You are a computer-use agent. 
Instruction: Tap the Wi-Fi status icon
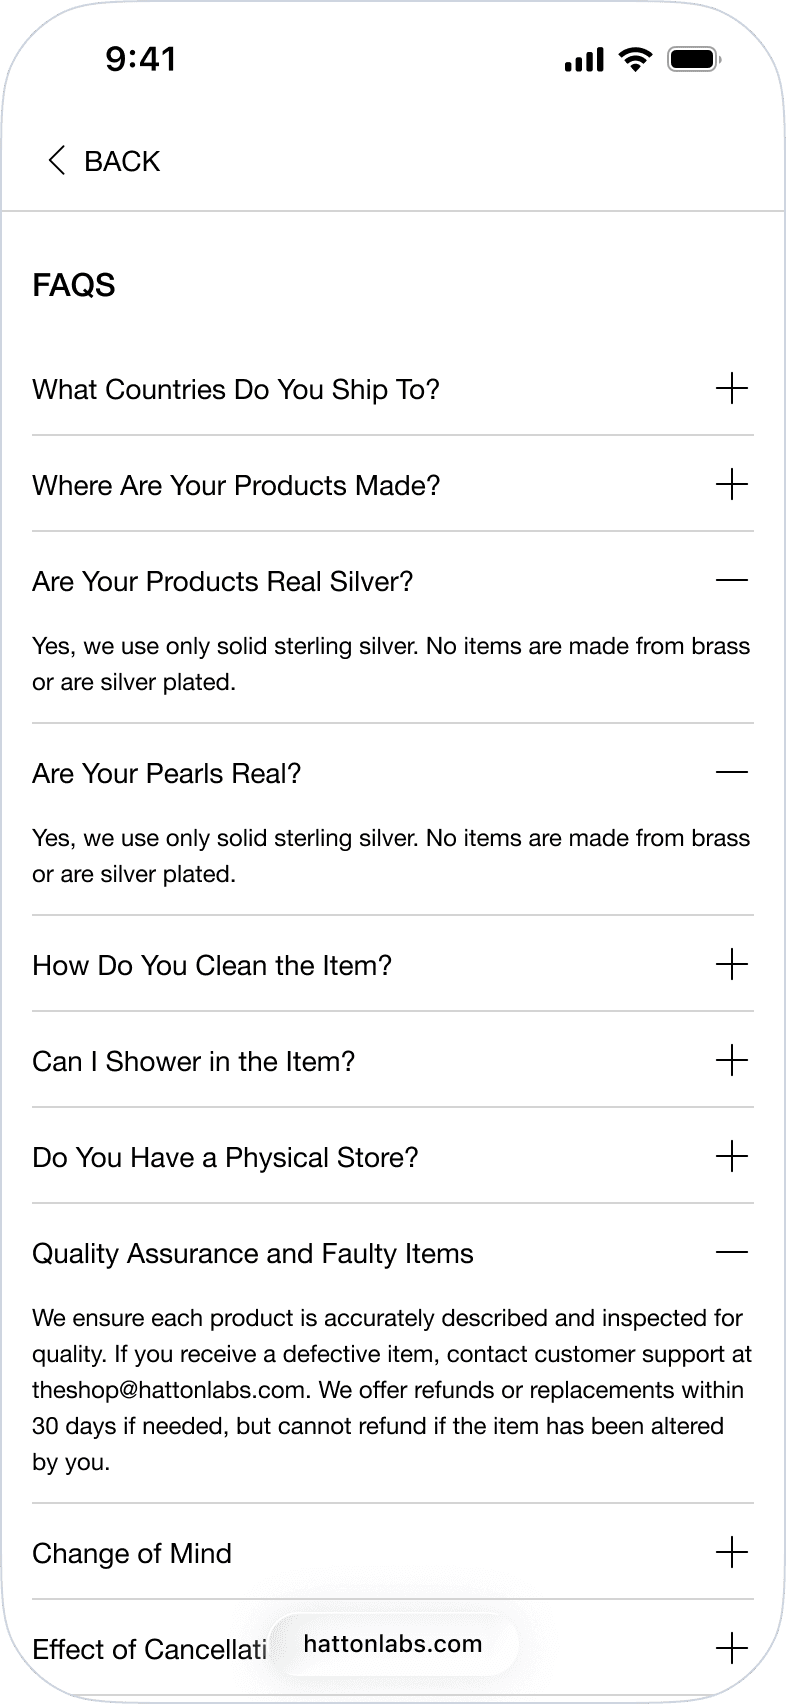coord(635,60)
